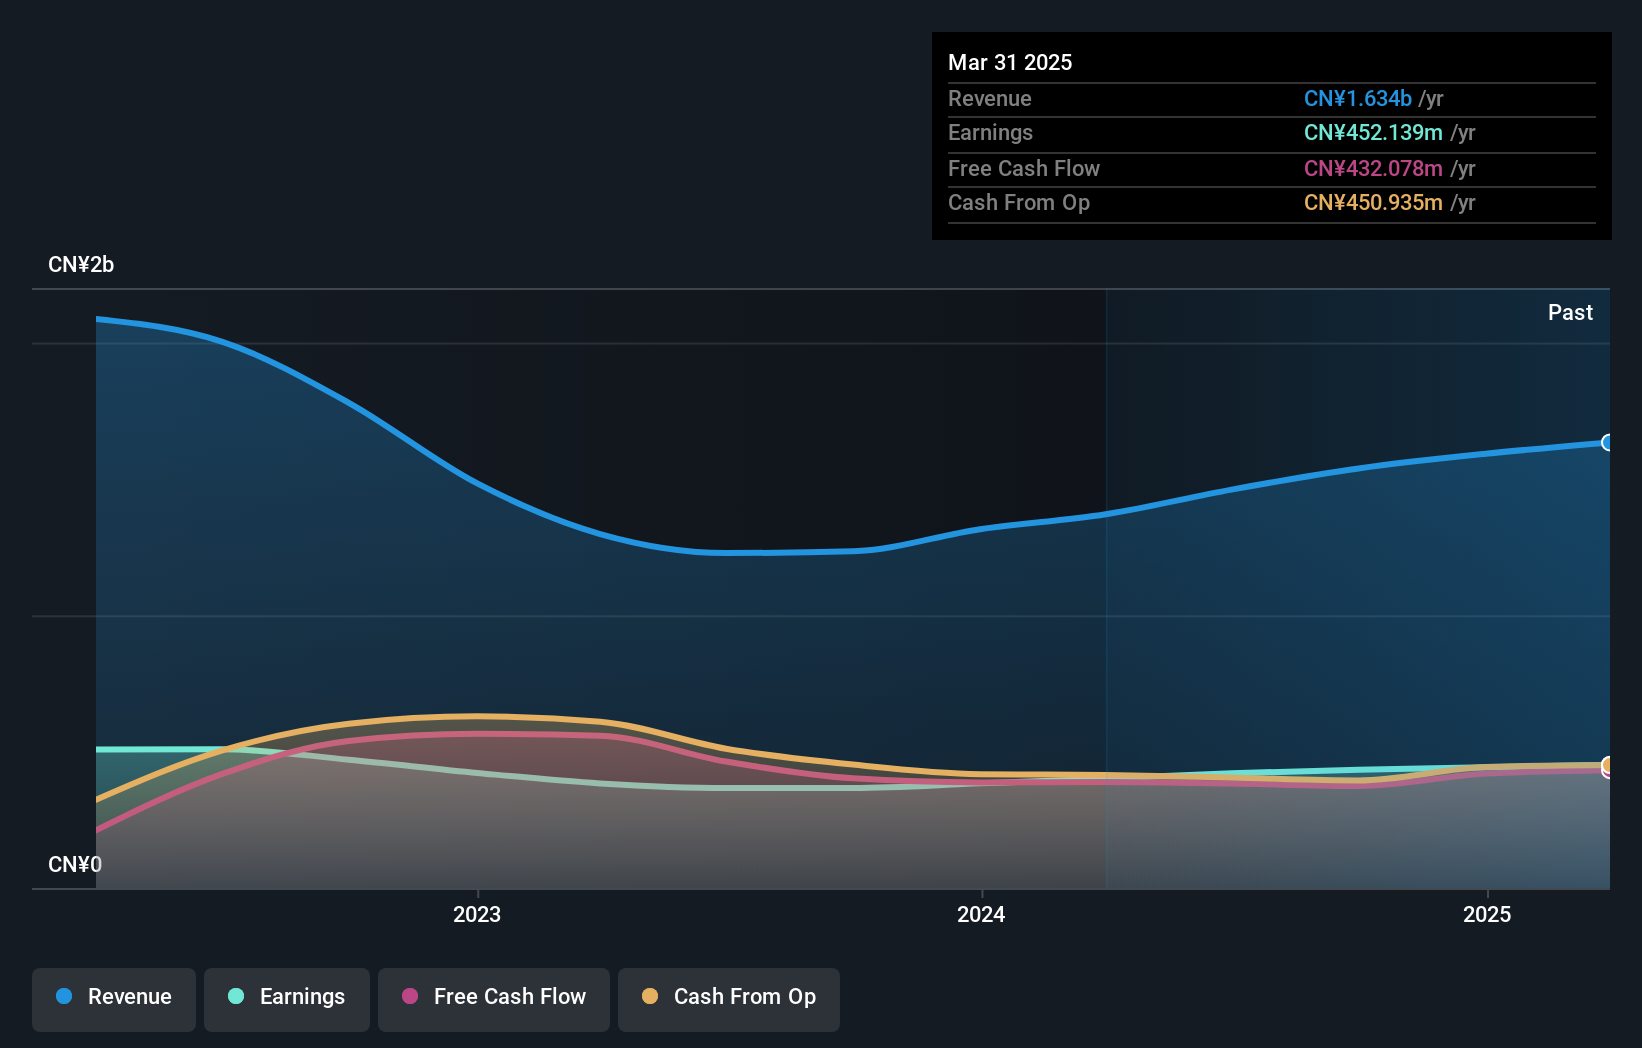1642x1048 pixels.
Task: Click the Mar 31 2025 tooltip date
Action: pos(1010,62)
